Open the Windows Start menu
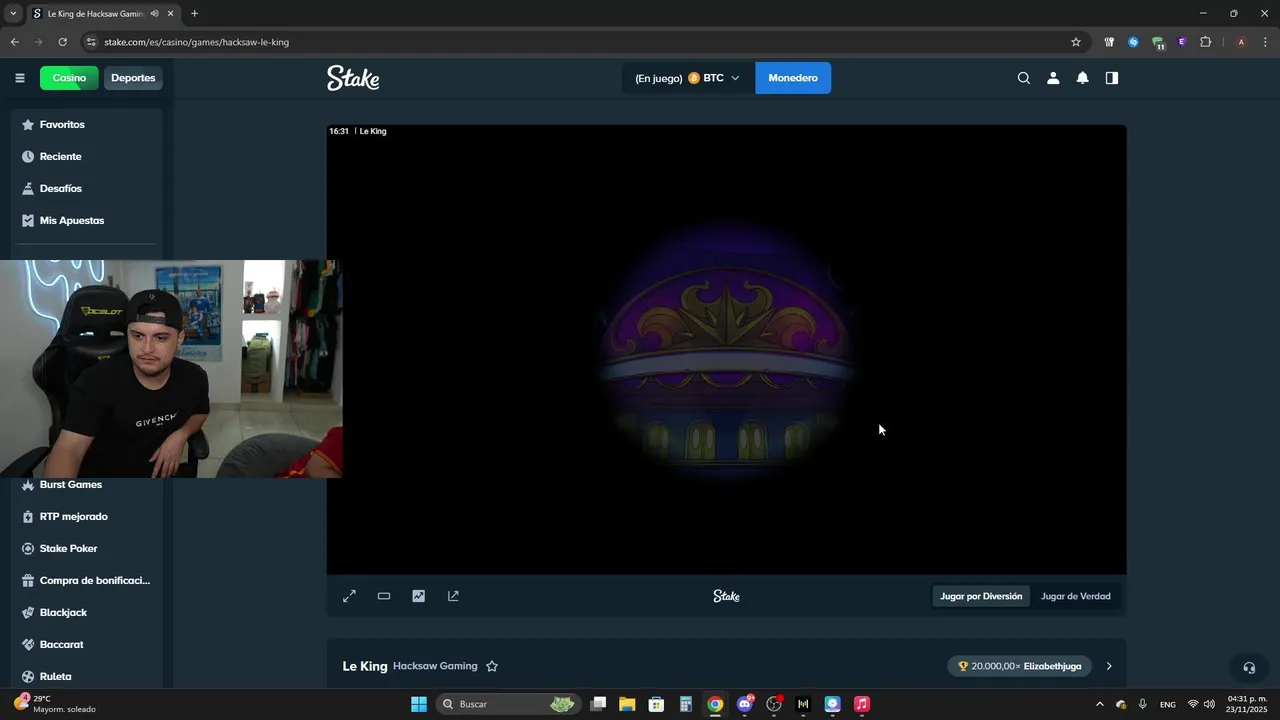The height and width of the screenshot is (720, 1280). point(419,704)
